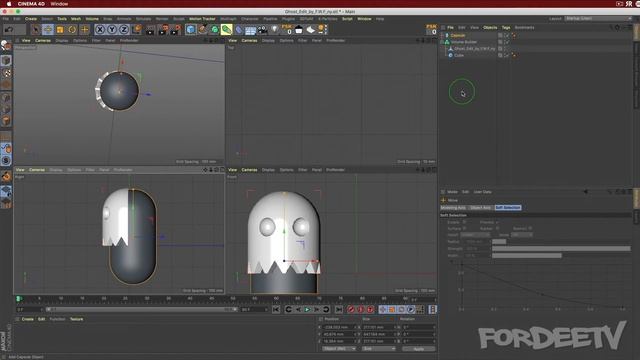Click the Capsule phong tag

[x=514, y=36]
